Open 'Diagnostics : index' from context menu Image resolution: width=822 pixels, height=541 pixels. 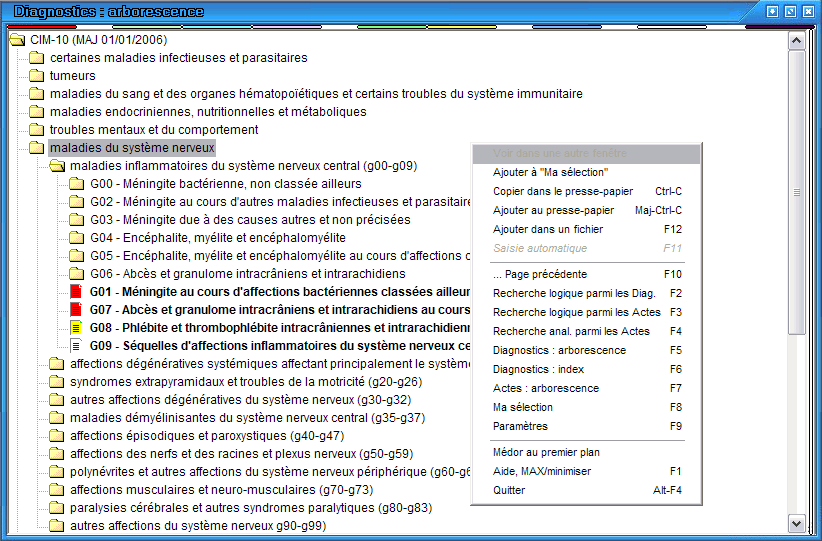point(586,369)
